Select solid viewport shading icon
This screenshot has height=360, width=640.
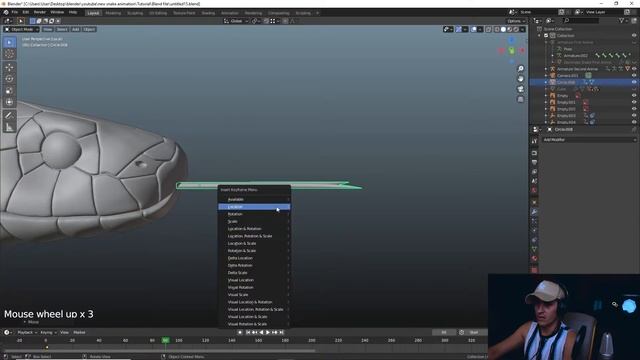[503, 29]
